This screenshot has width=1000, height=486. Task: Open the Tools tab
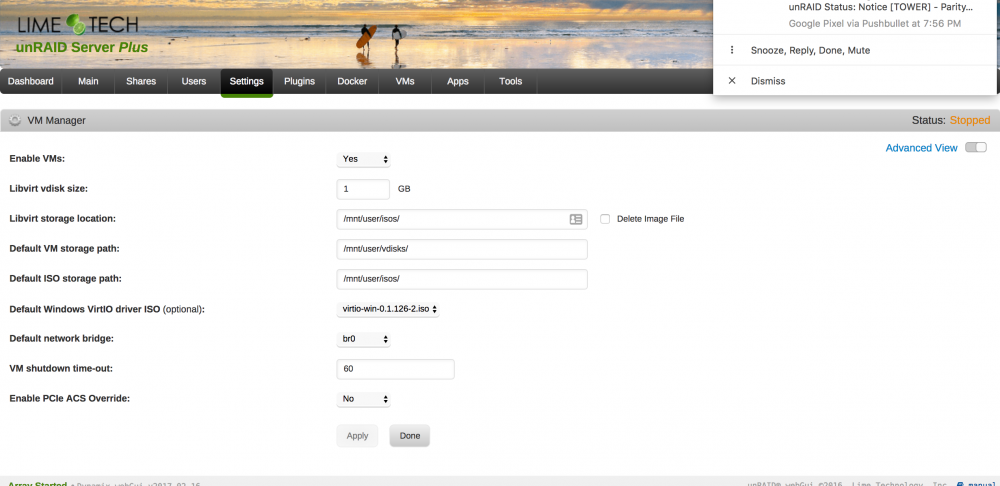(511, 82)
